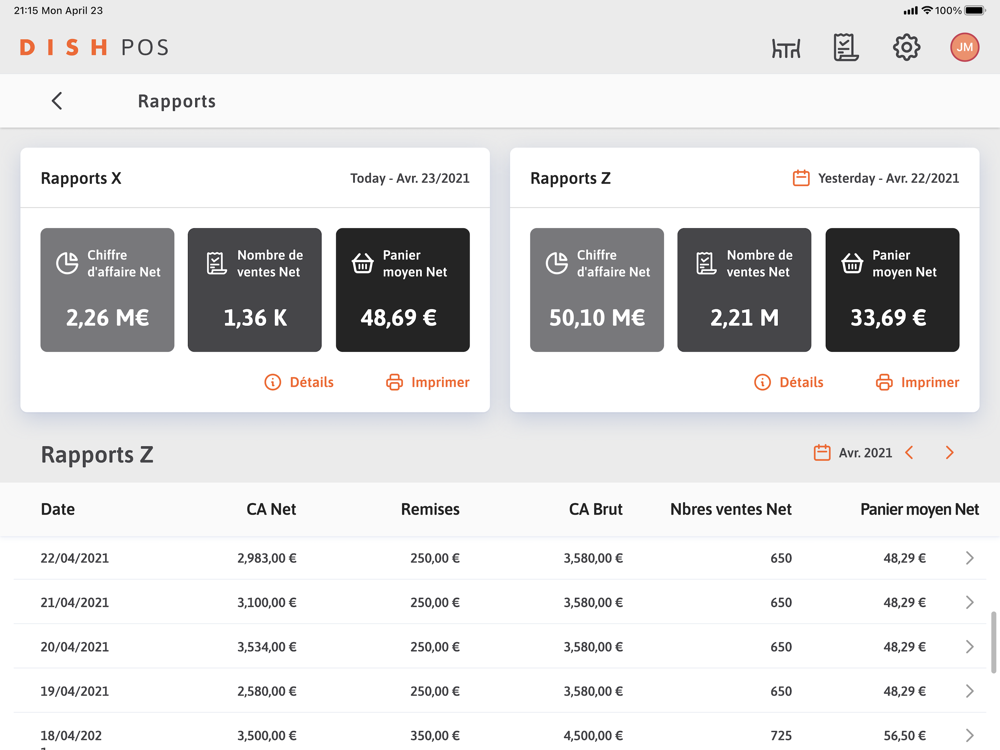
Task: Click the CA Net column header
Action: coord(271,509)
